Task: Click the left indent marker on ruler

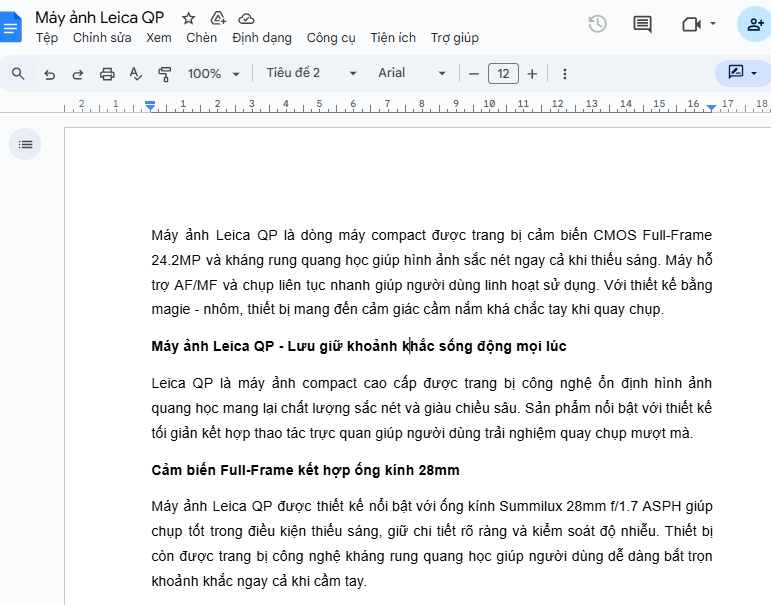Action: [x=150, y=106]
